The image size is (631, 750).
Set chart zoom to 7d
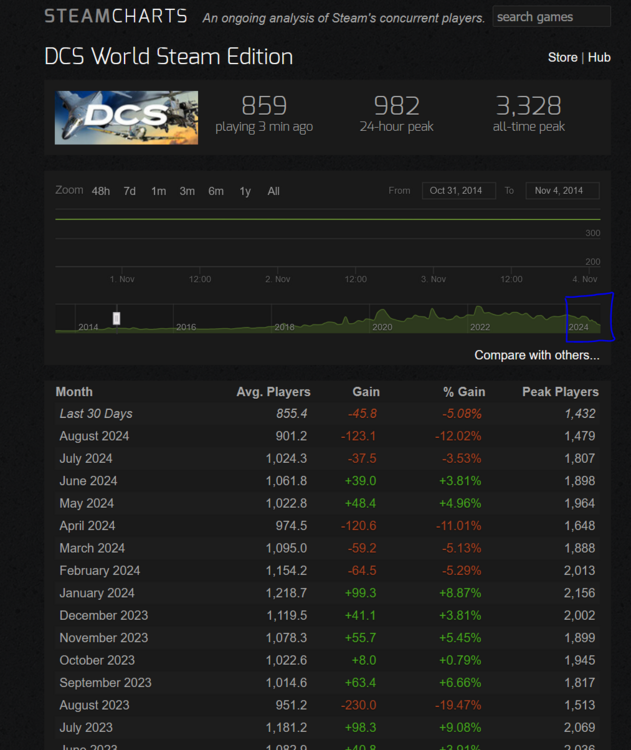pyautogui.click(x=129, y=191)
